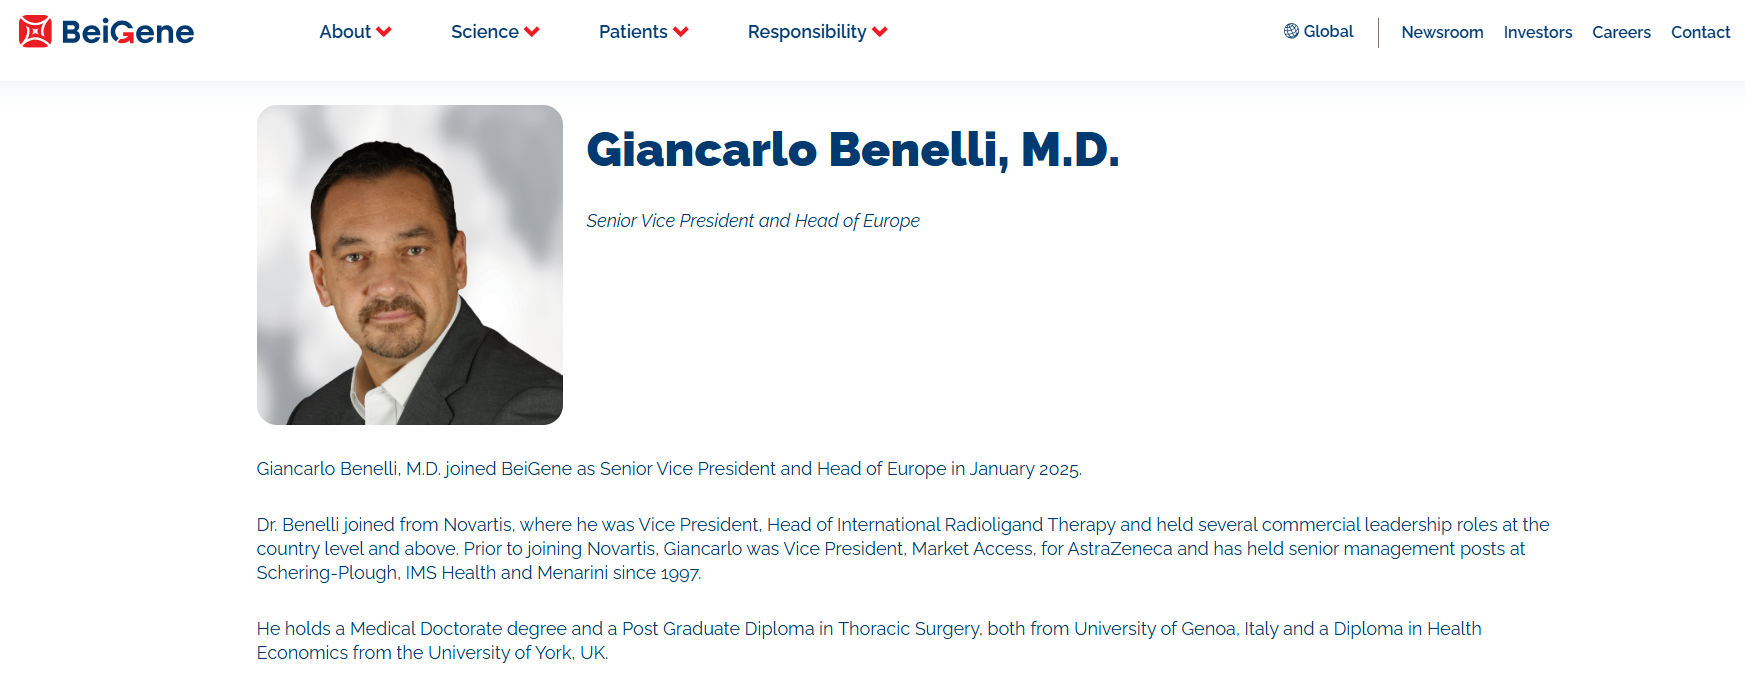Click Giancarlo Benelli's portrait photo
The image size is (1745, 674).
[410, 265]
